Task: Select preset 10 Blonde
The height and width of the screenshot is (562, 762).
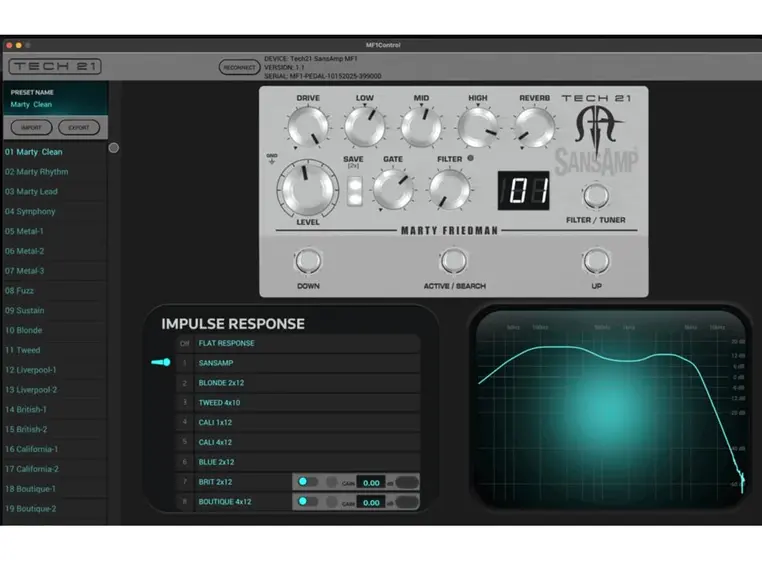Action: [x=55, y=331]
